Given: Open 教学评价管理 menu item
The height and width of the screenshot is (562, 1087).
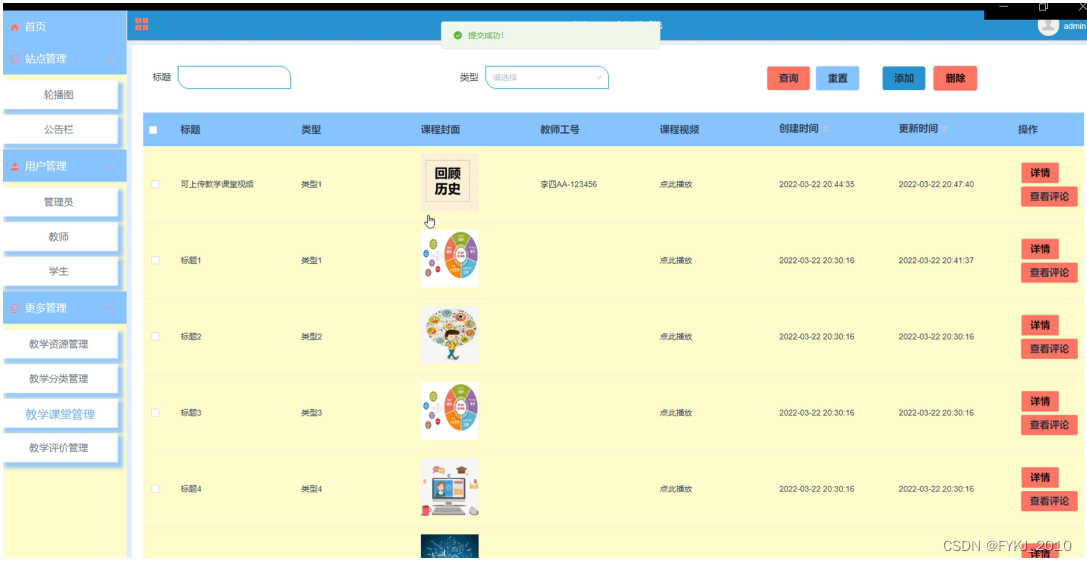Looking at the screenshot, I should [59, 448].
